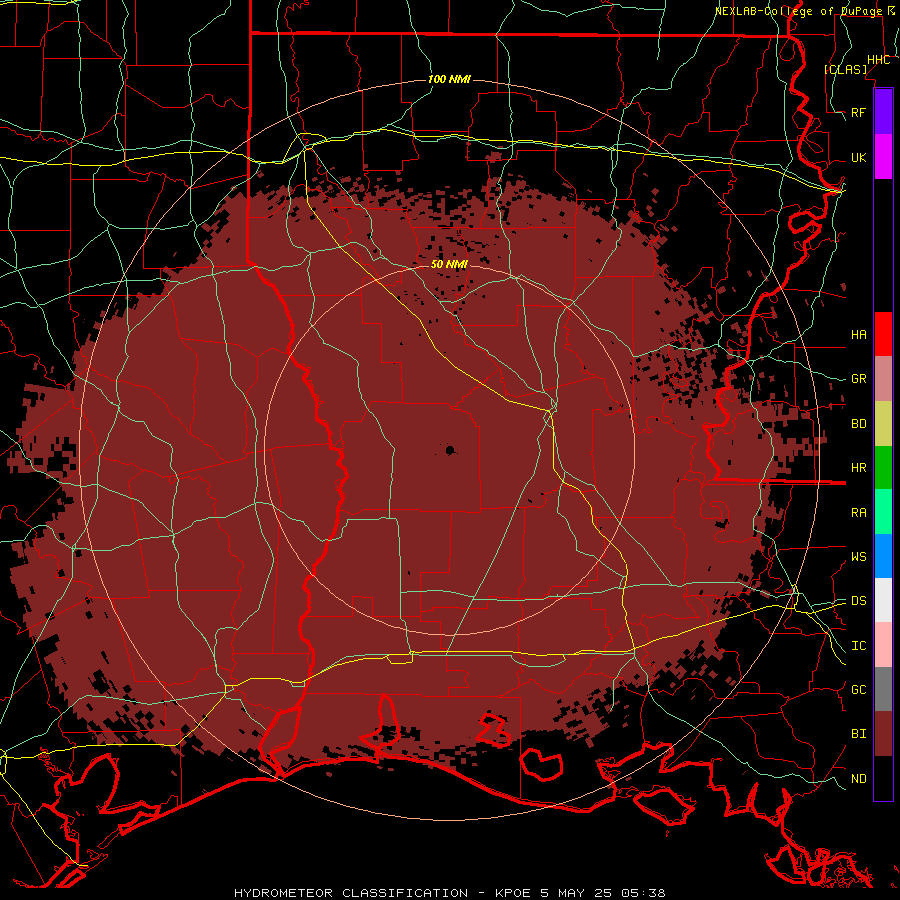
Task: Click the "ND" legend label
Action: [858, 779]
